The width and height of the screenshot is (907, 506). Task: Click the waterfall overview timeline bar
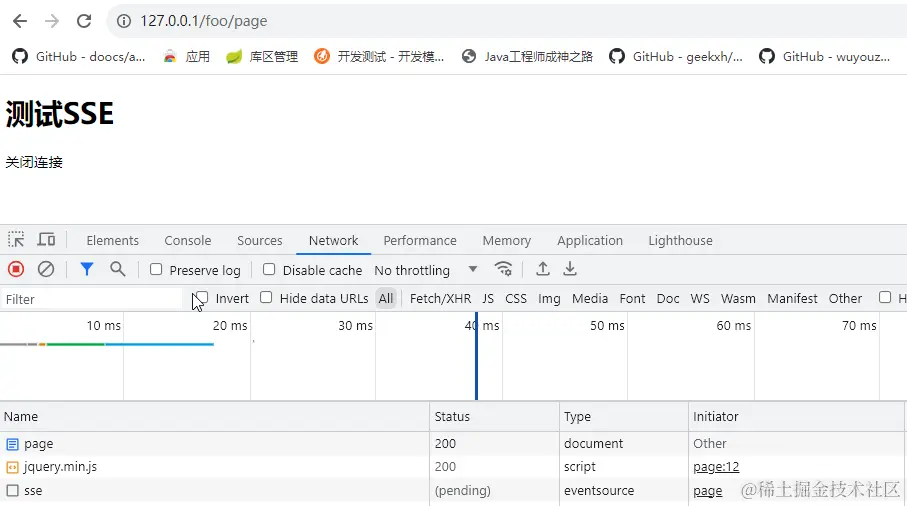(x=107, y=344)
